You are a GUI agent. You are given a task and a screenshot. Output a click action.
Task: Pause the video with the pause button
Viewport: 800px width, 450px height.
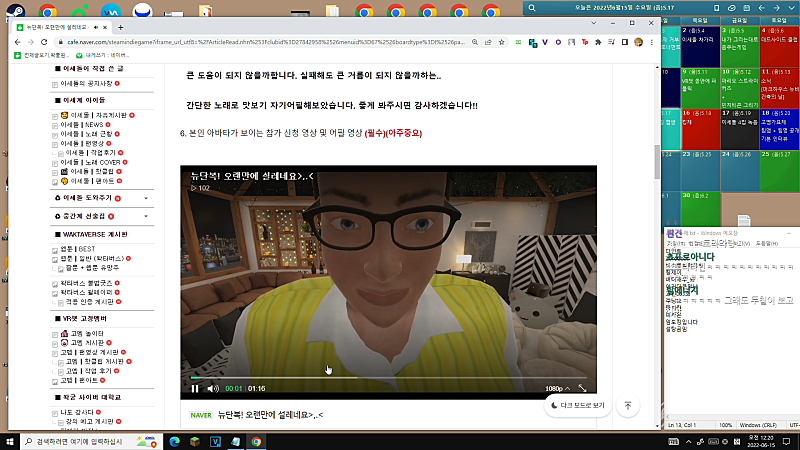click(195, 389)
